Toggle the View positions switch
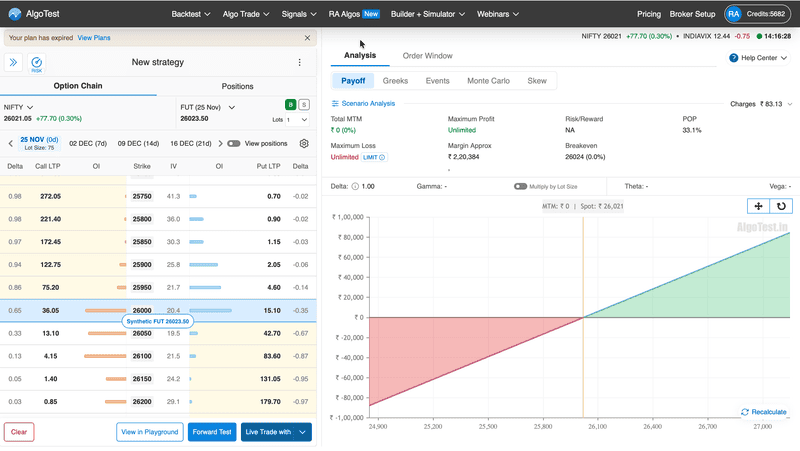The width and height of the screenshot is (800, 451). click(234, 143)
